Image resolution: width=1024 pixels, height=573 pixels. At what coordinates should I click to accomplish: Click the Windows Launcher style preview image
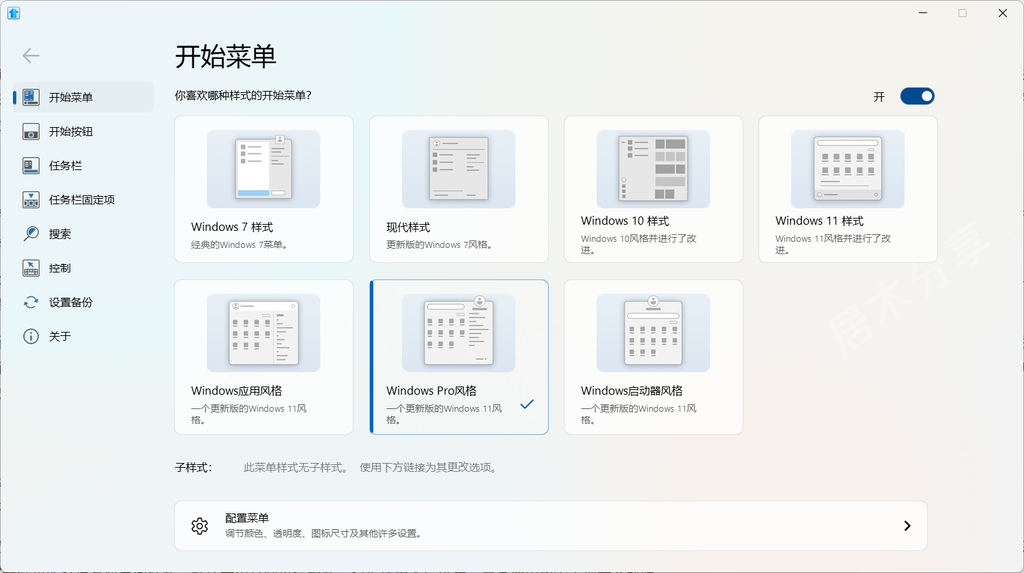[x=653, y=333]
